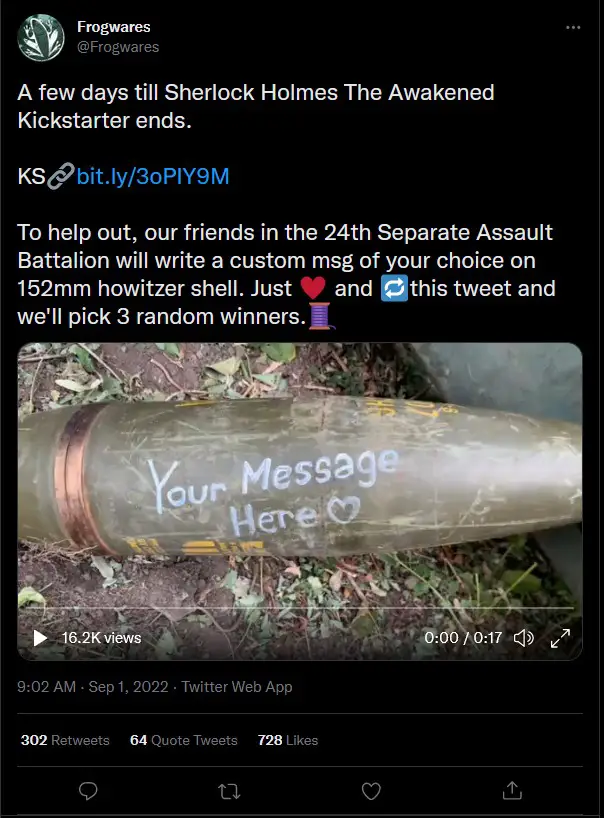View the 302 Retweets list
This screenshot has height=818, width=604.
pyautogui.click(x=65, y=740)
